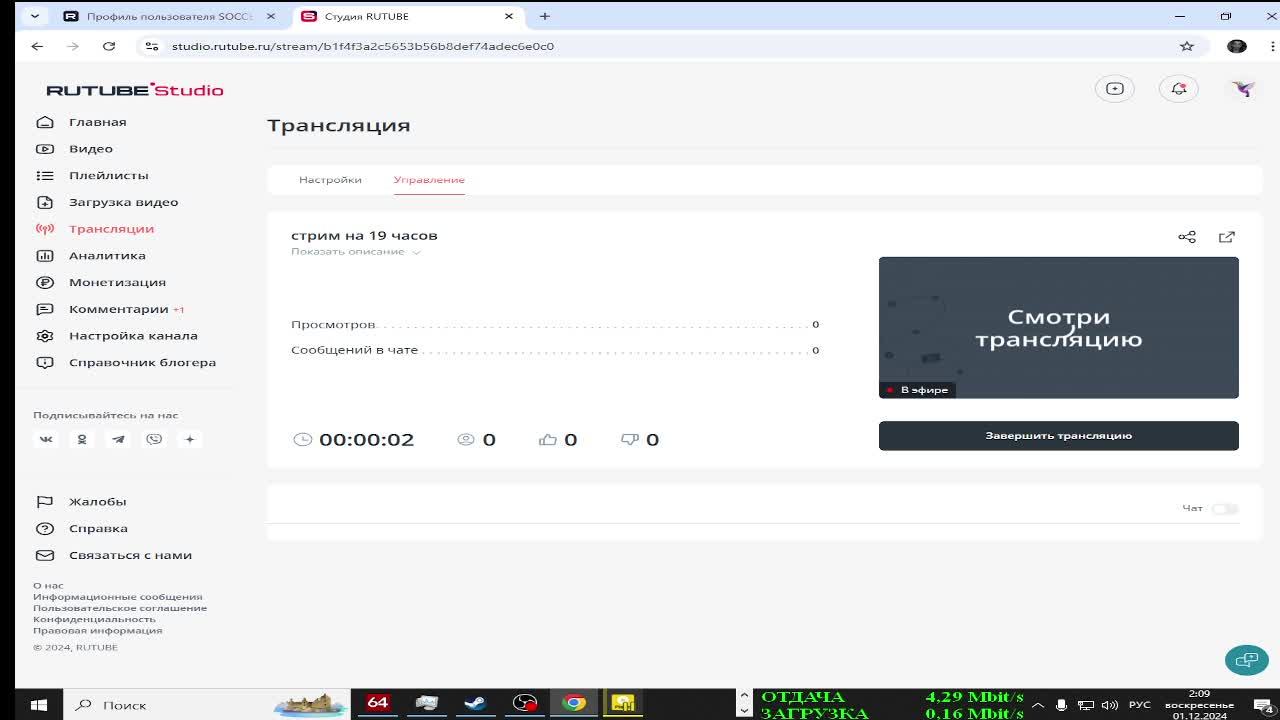The image size is (1280, 720).
Task: Click the Главная home icon
Action: click(45, 122)
